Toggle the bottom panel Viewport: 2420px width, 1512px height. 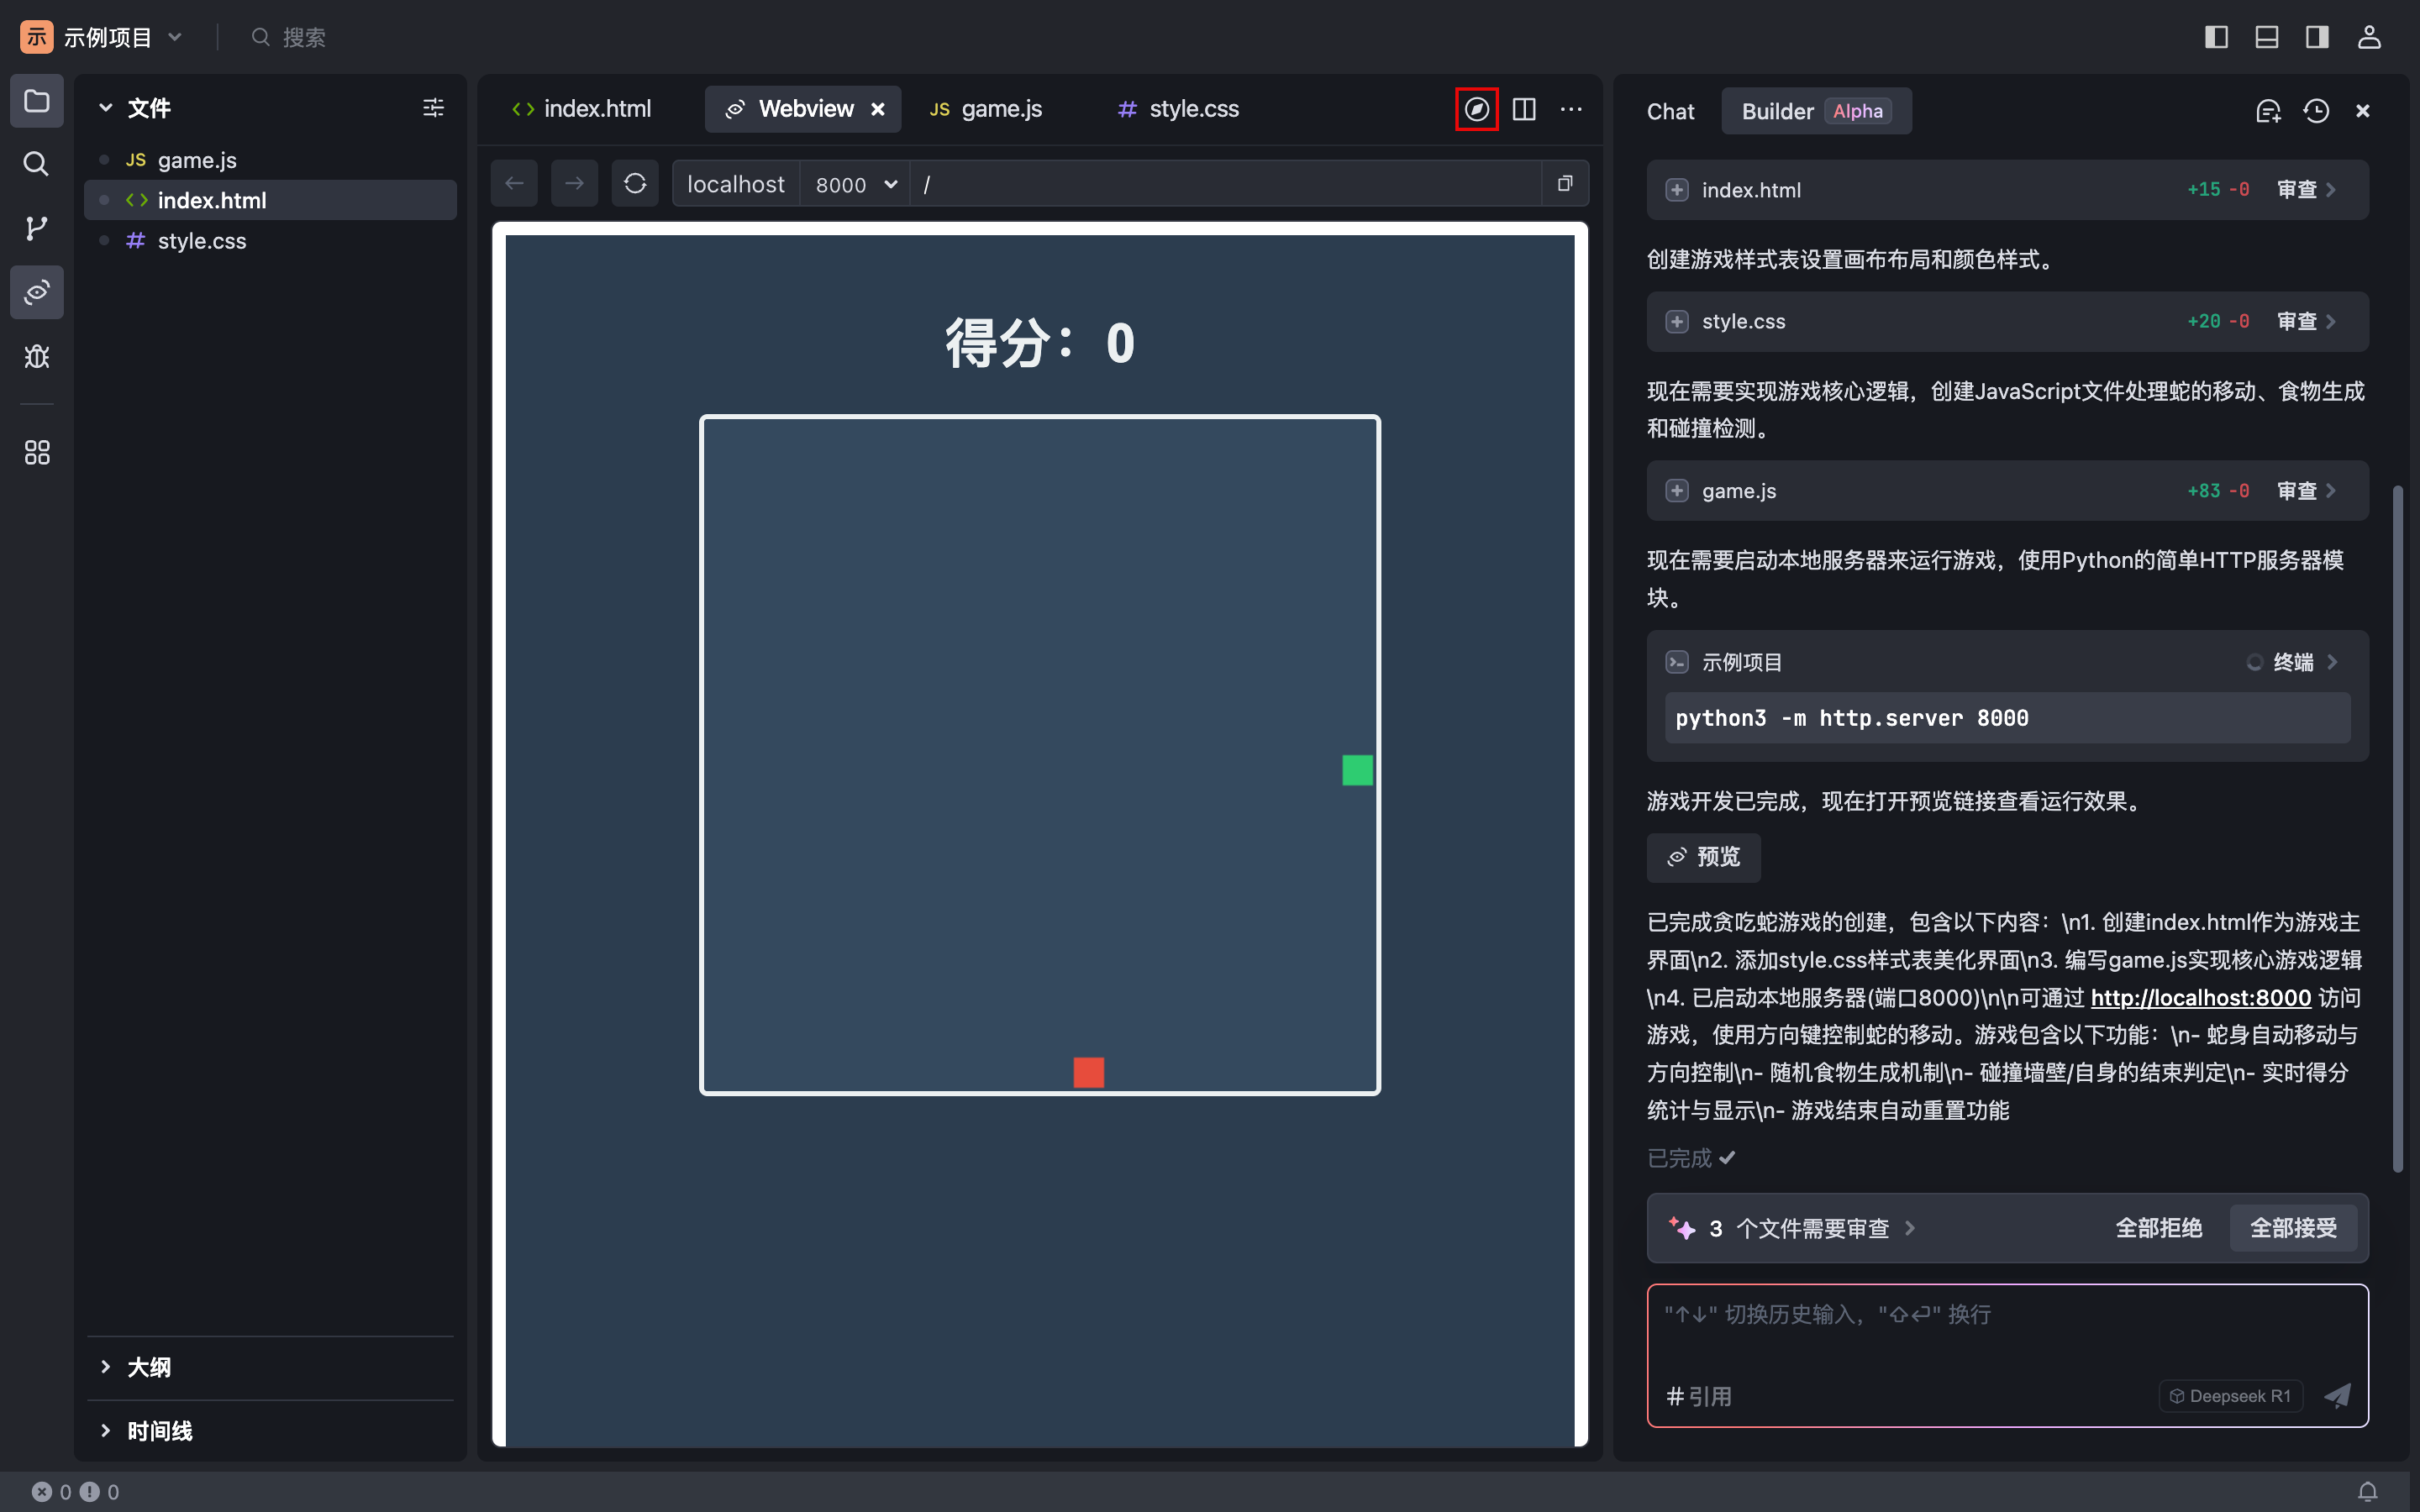click(2267, 37)
